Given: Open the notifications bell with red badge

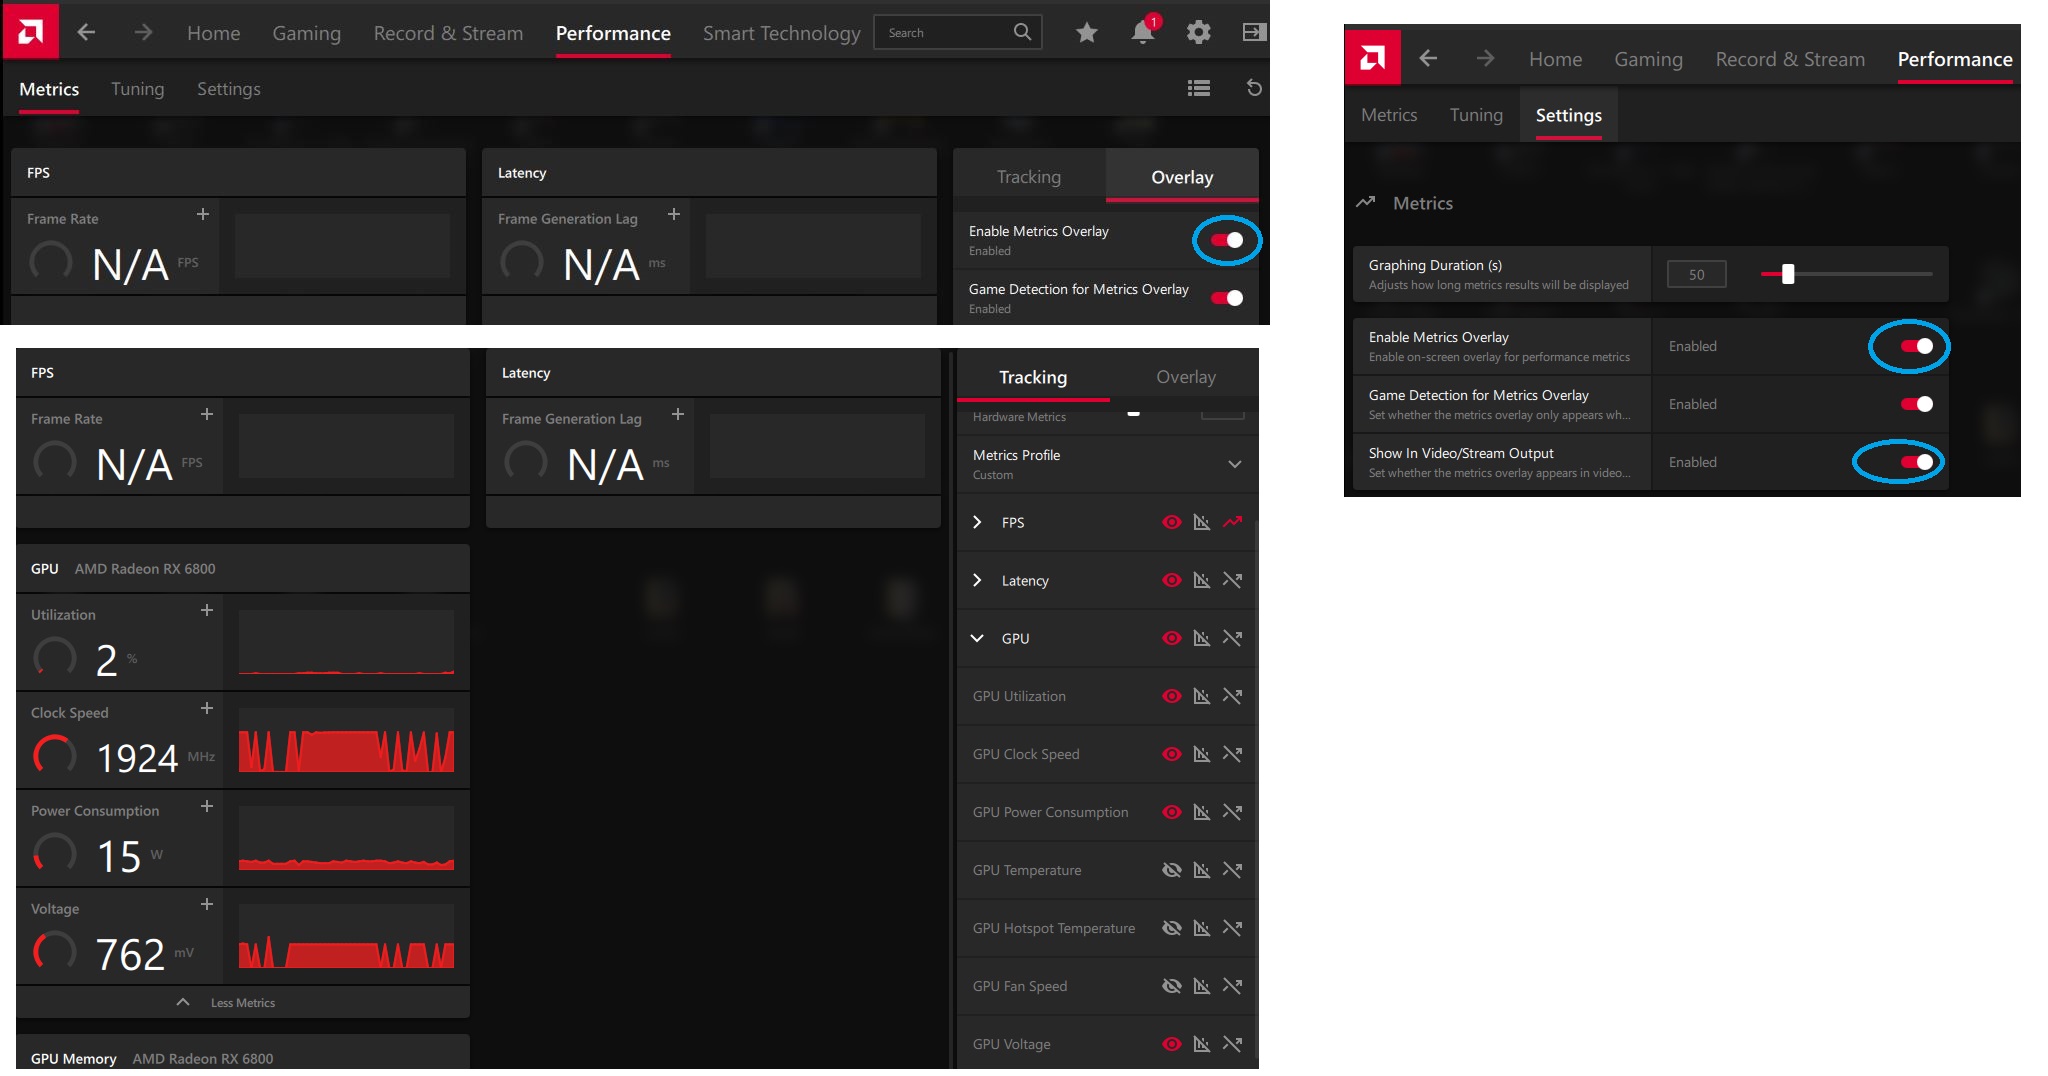Looking at the screenshot, I should 1143,32.
